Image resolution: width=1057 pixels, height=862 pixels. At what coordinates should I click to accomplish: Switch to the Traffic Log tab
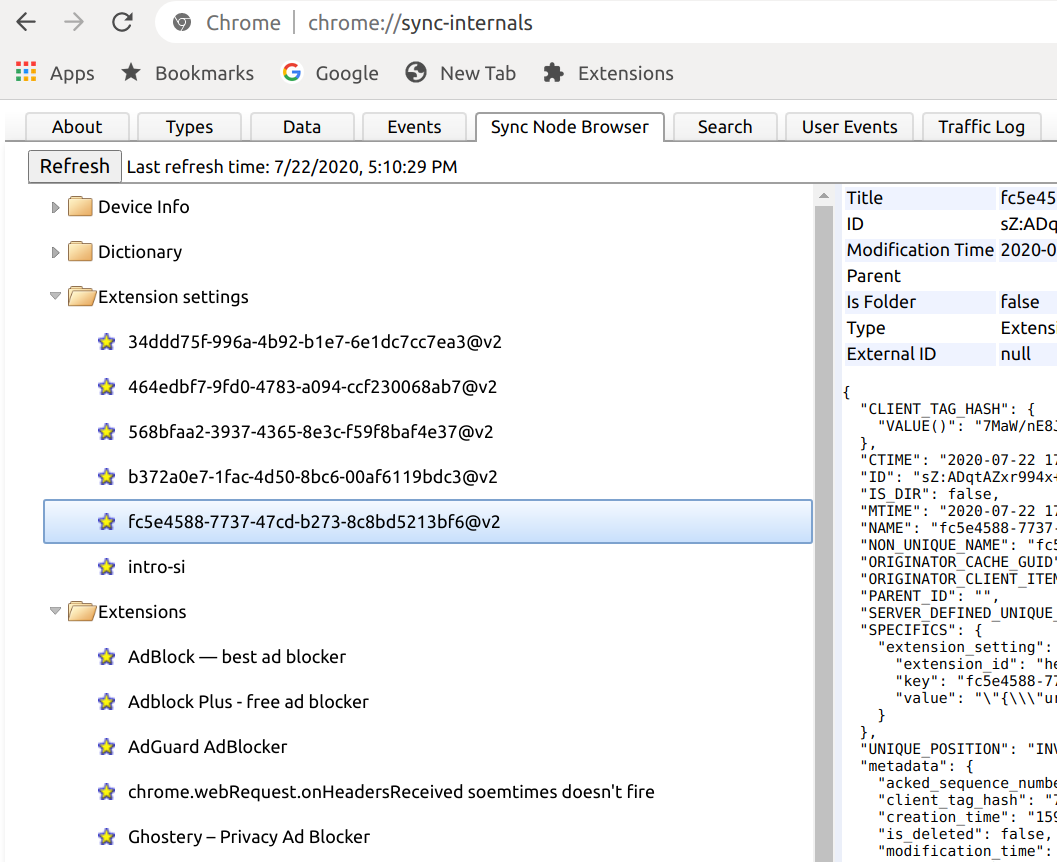click(x=981, y=127)
